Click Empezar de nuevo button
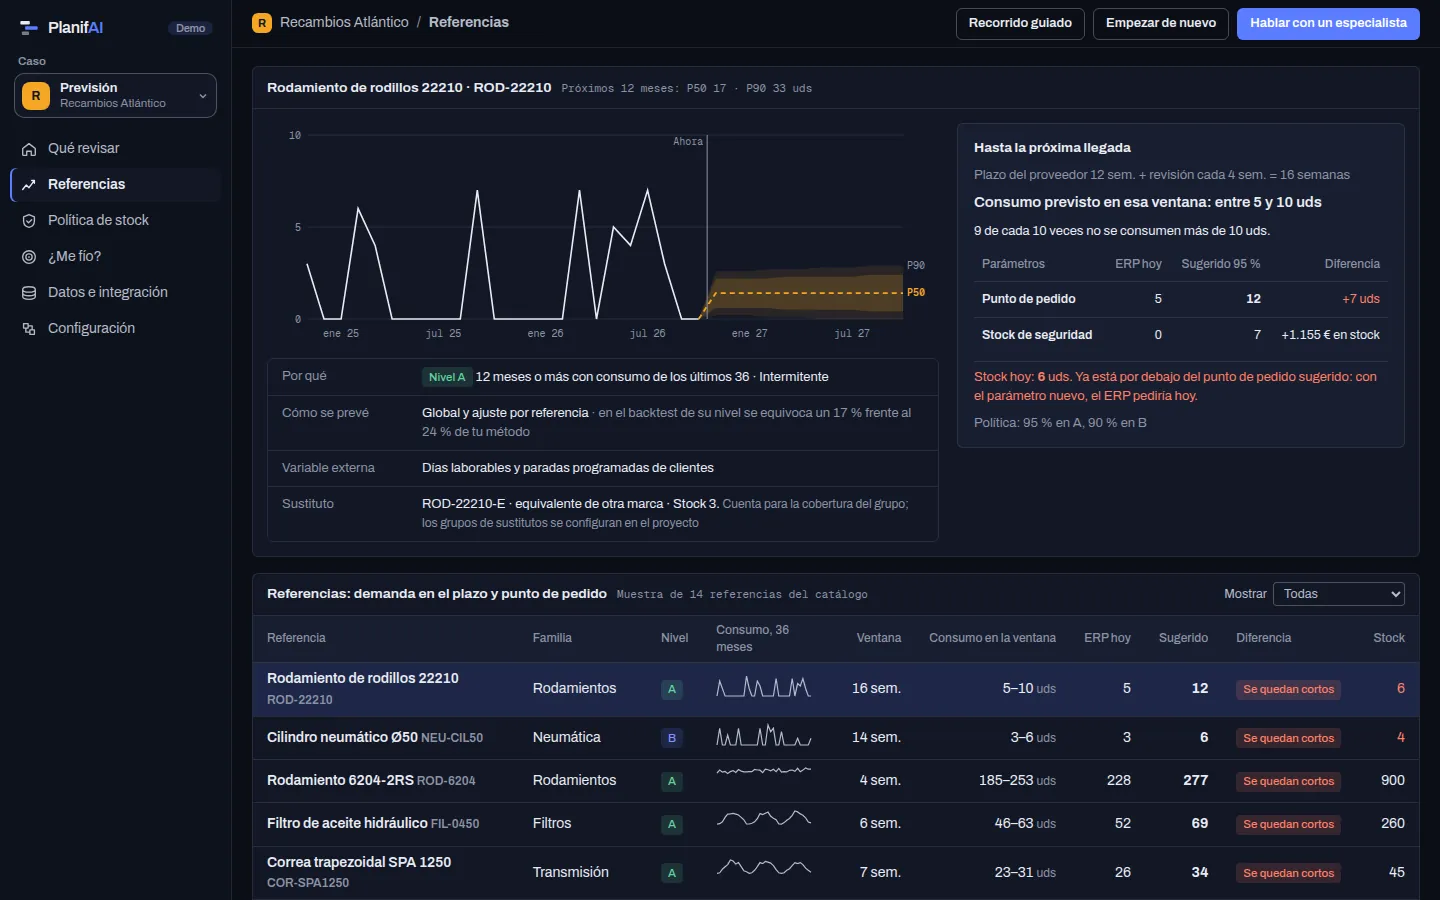The width and height of the screenshot is (1440, 900). point(1161,23)
